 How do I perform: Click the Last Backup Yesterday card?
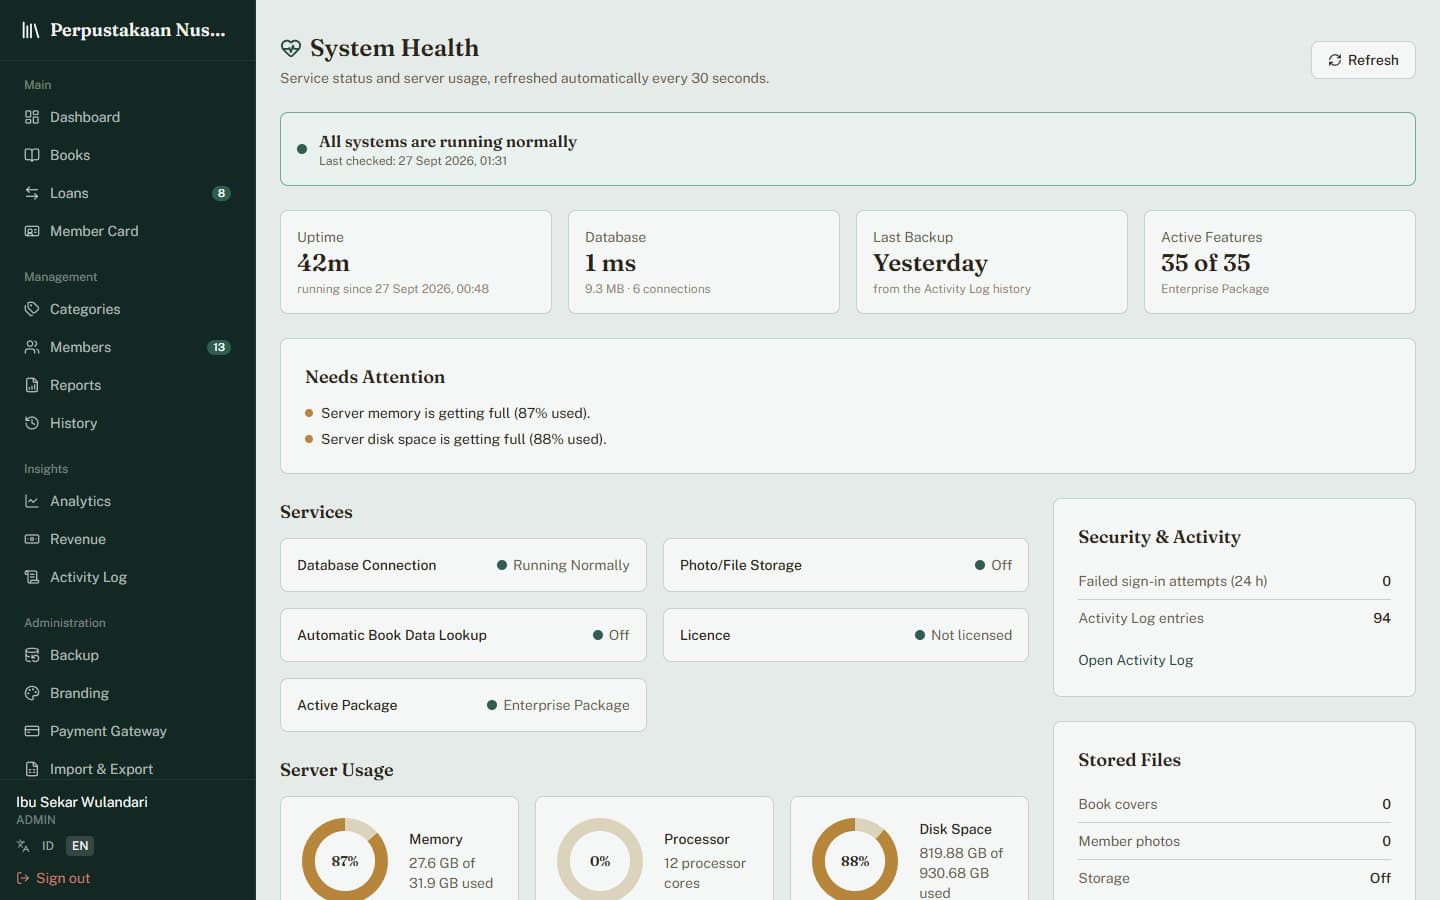coord(992,262)
